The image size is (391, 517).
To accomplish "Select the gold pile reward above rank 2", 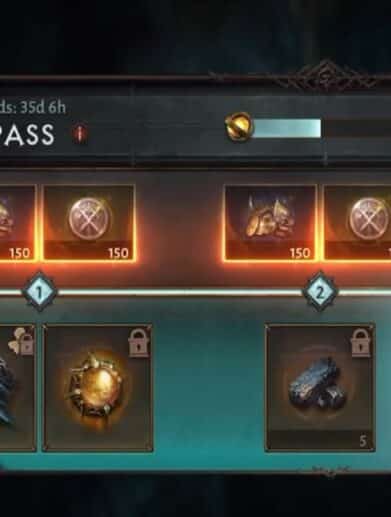I will tap(270, 223).
